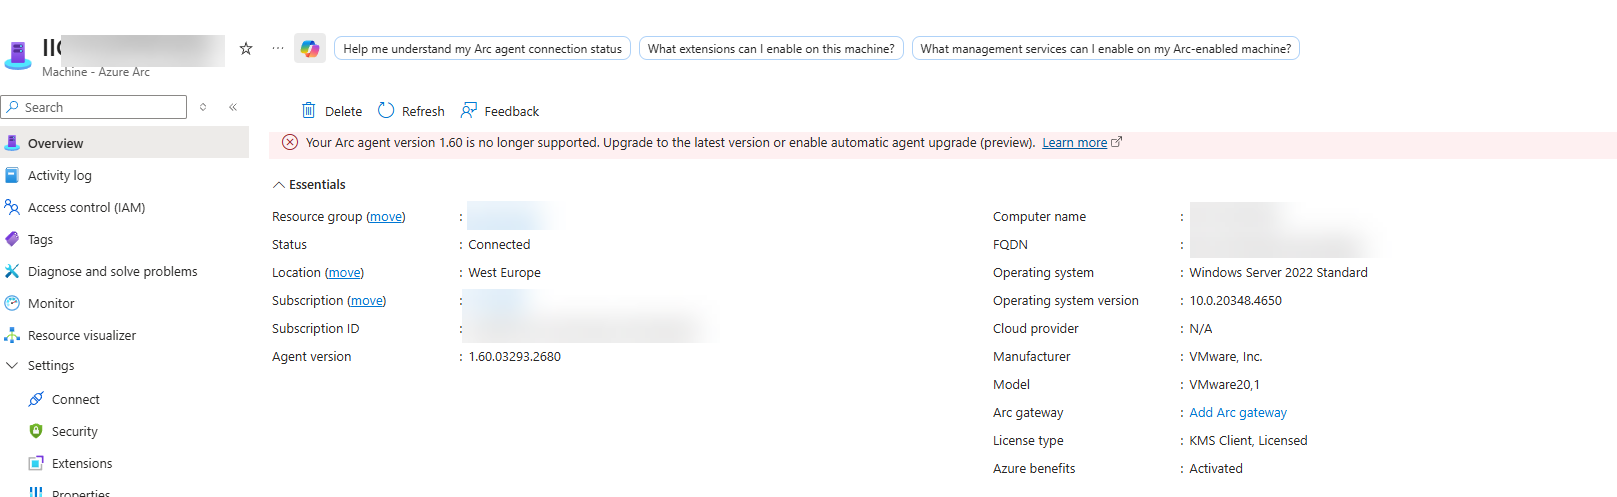This screenshot has width=1617, height=497.
Task: Click the Activity log icon
Action: 12,175
